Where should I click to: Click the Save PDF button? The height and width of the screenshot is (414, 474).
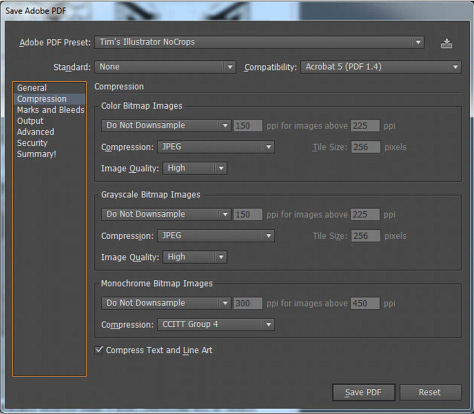363,392
